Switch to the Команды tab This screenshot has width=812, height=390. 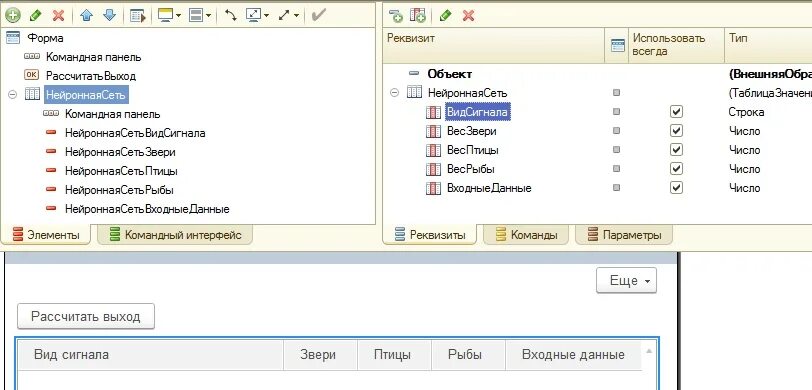pos(527,235)
